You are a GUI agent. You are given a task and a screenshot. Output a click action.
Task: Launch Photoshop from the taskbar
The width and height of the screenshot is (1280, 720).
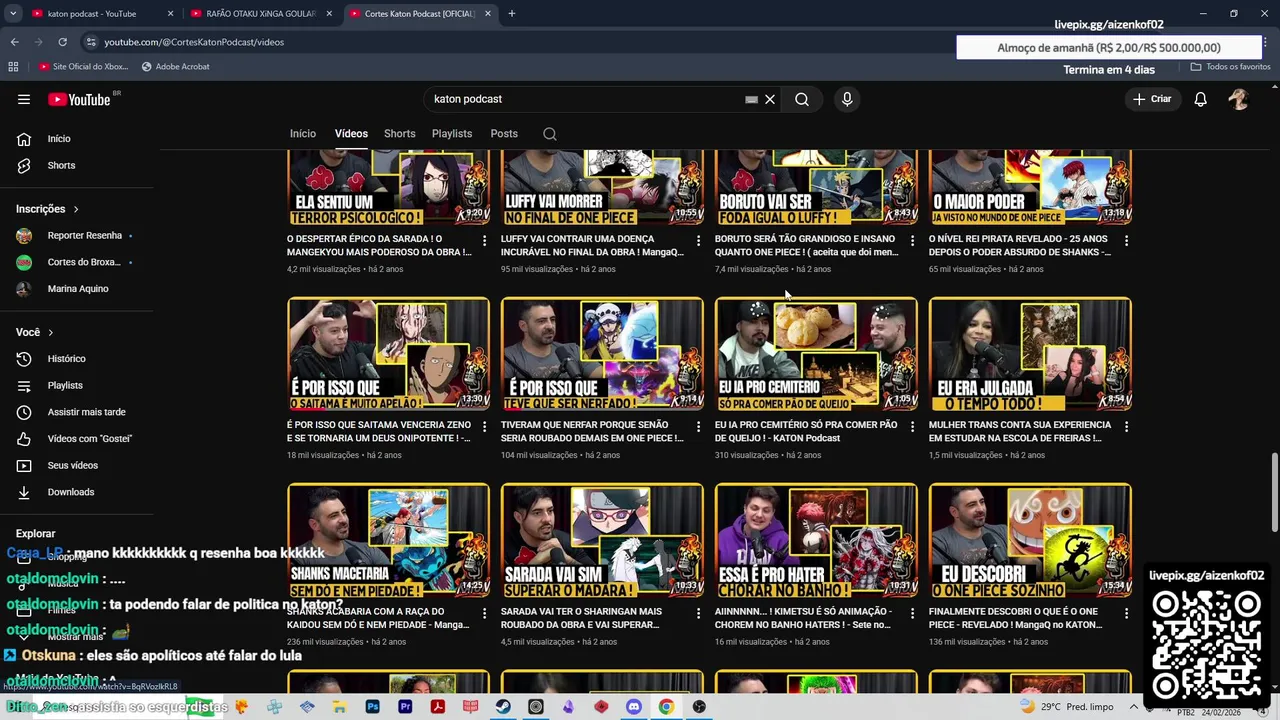[x=372, y=707]
